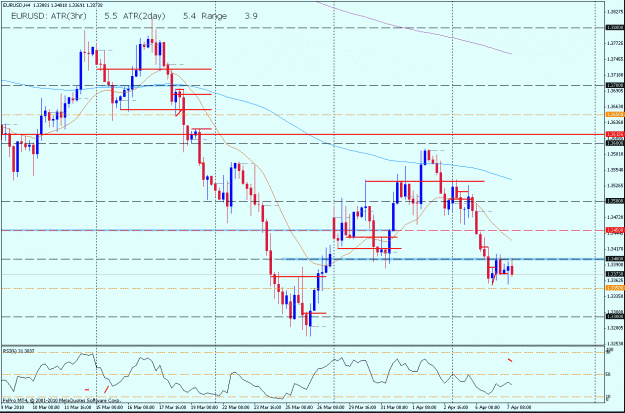Viewport: 625px width, 413px height.
Task: Click the RSI 50 level label
Action: pos(609,375)
